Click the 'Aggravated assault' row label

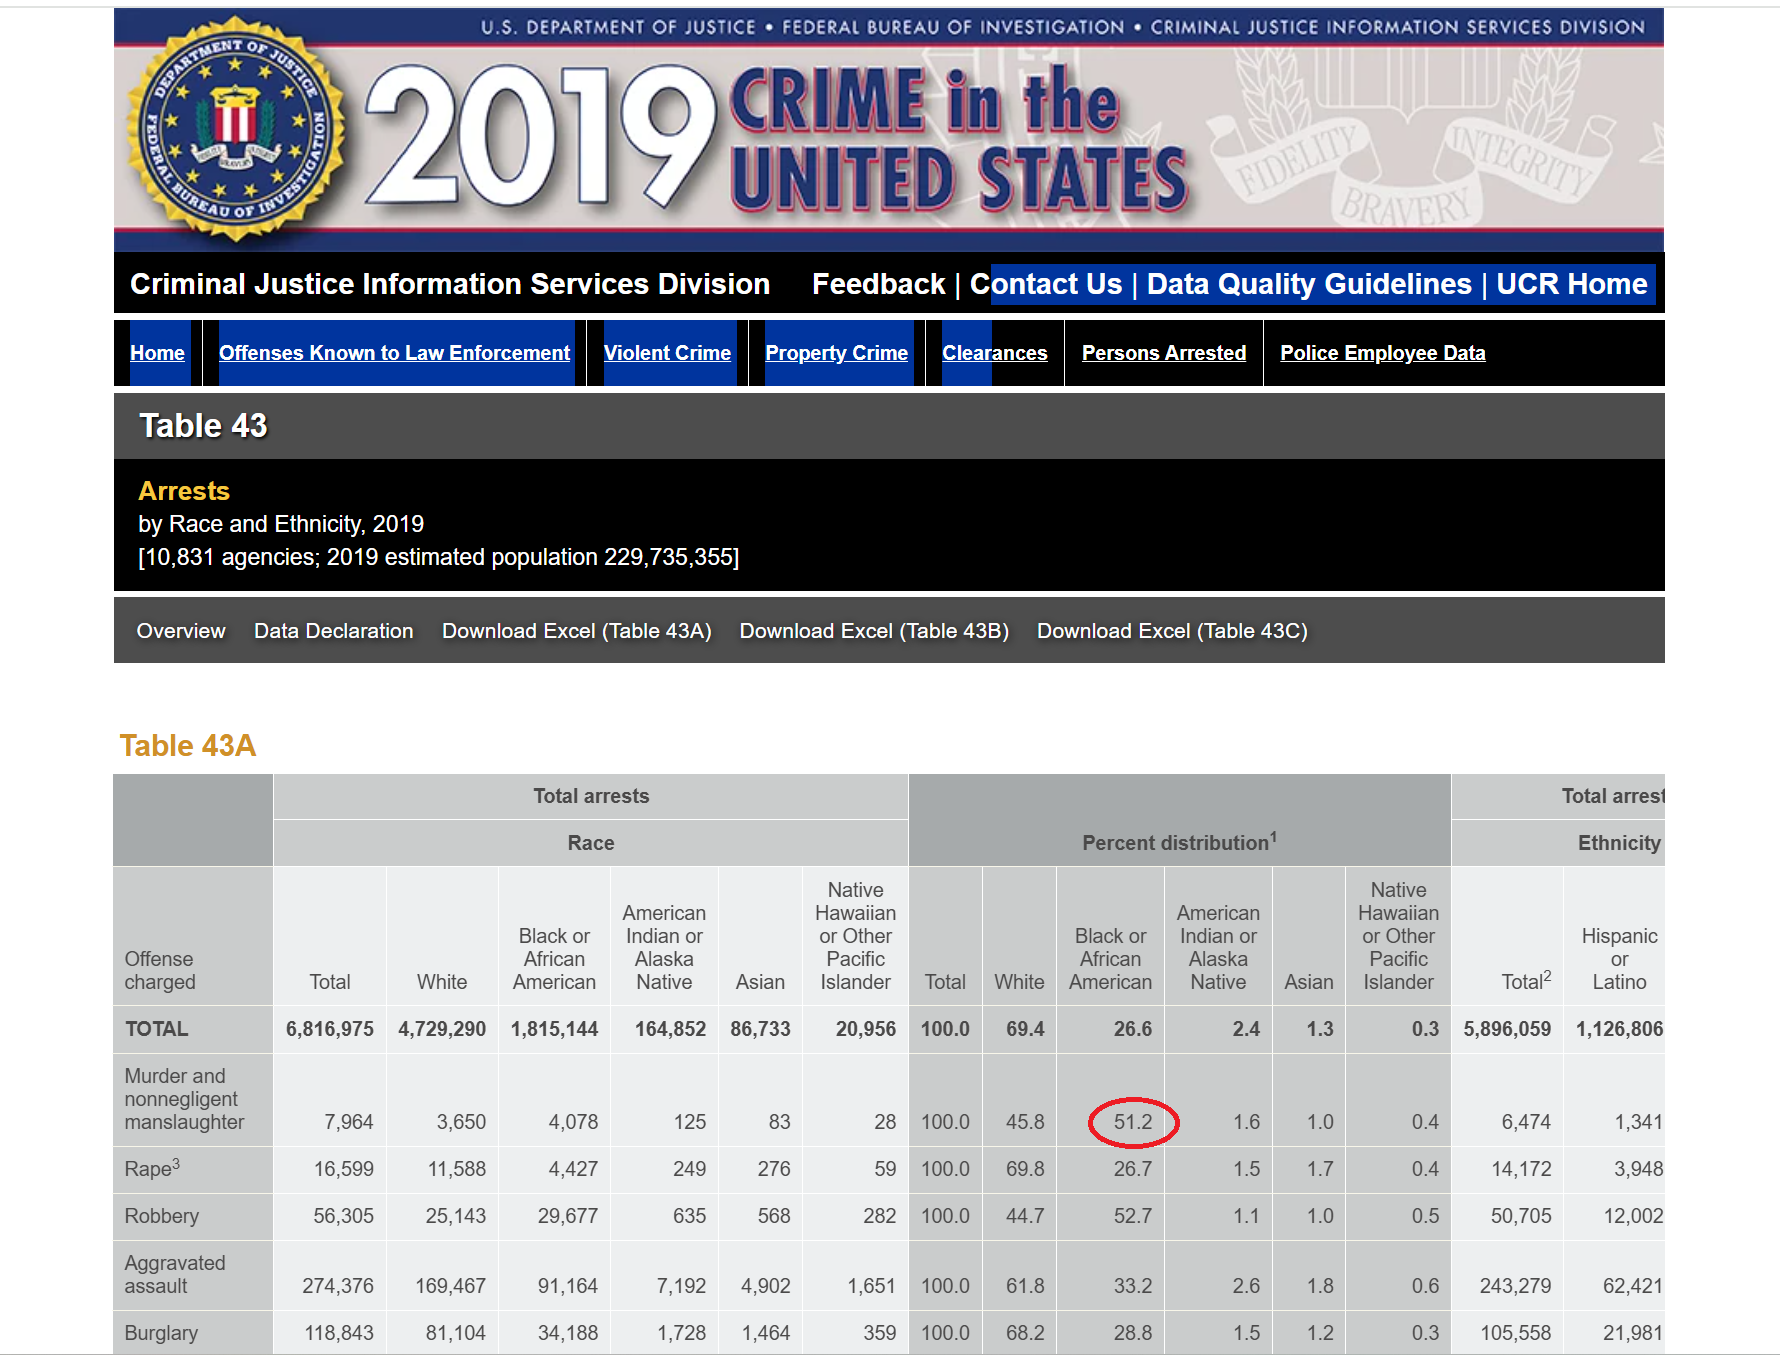click(175, 1275)
